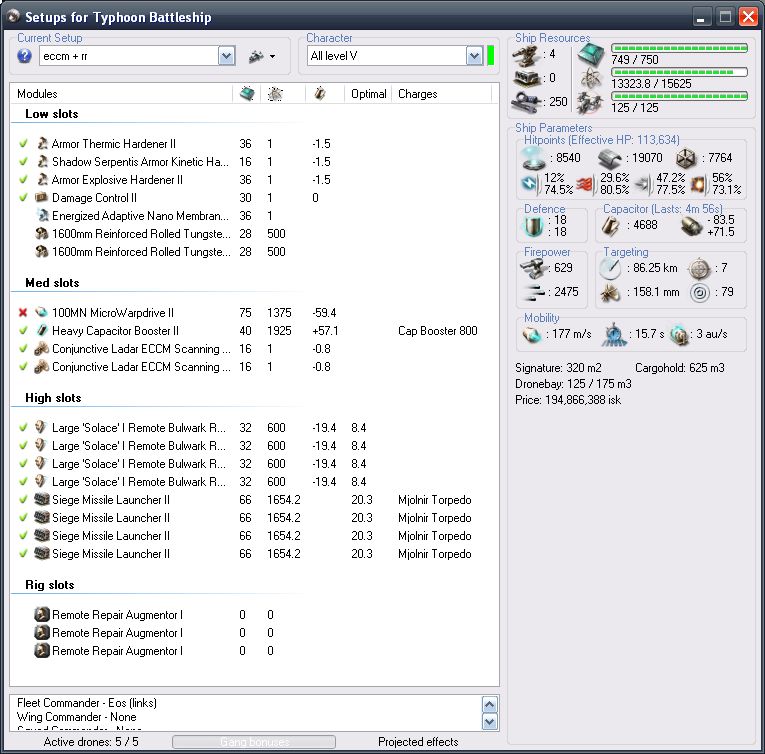The height and width of the screenshot is (754, 765).
Task: Click the fleet list scroll down arrow
Action: tap(489, 721)
